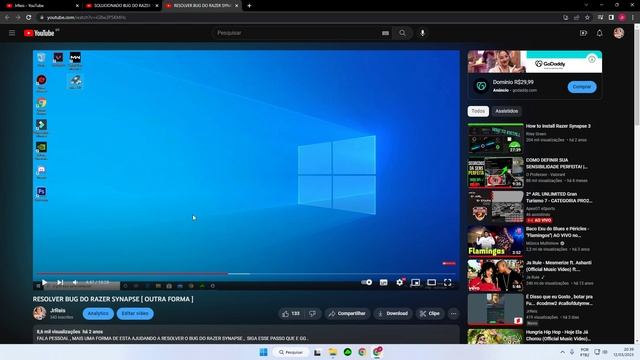
Task: Select the Assistidos filter chip
Action: point(507,111)
